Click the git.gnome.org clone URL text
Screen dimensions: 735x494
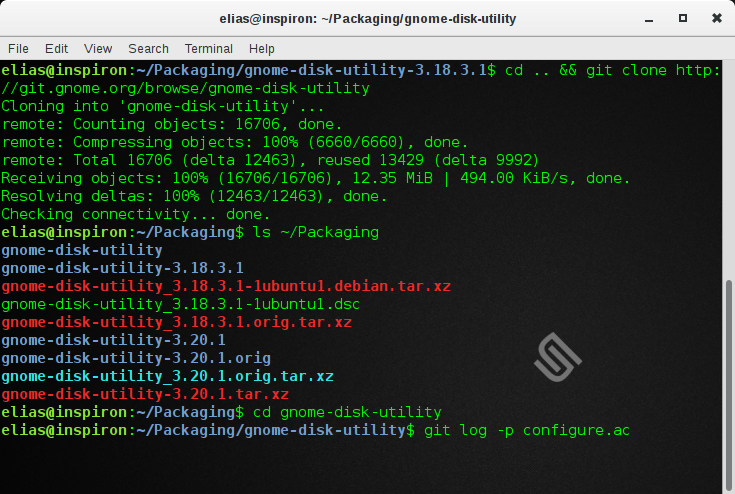[185, 88]
